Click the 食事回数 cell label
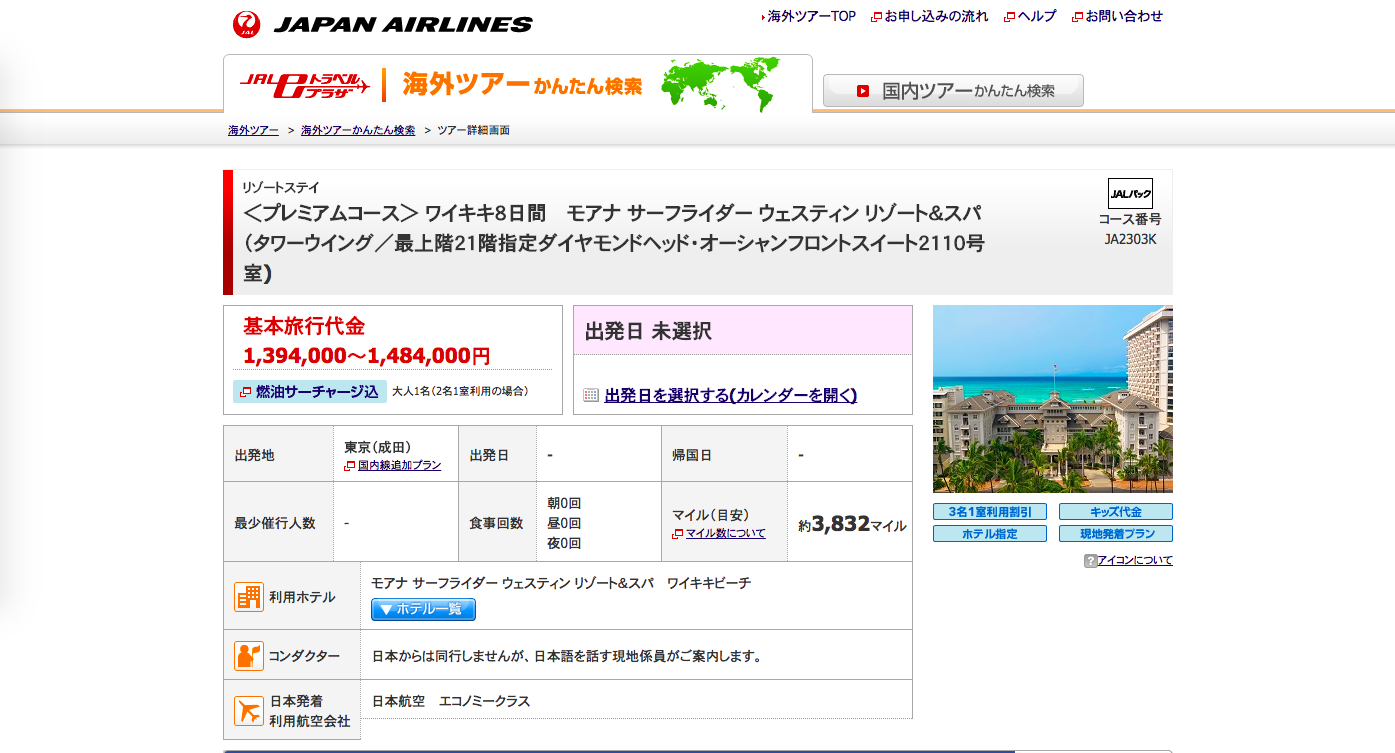 tap(496, 523)
